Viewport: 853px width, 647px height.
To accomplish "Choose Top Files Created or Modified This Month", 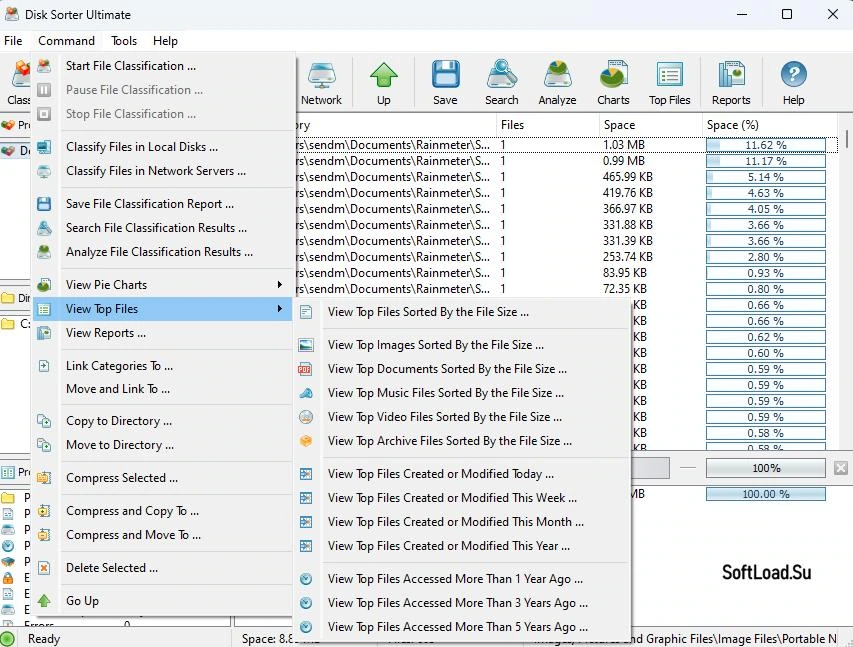I will [462, 522].
